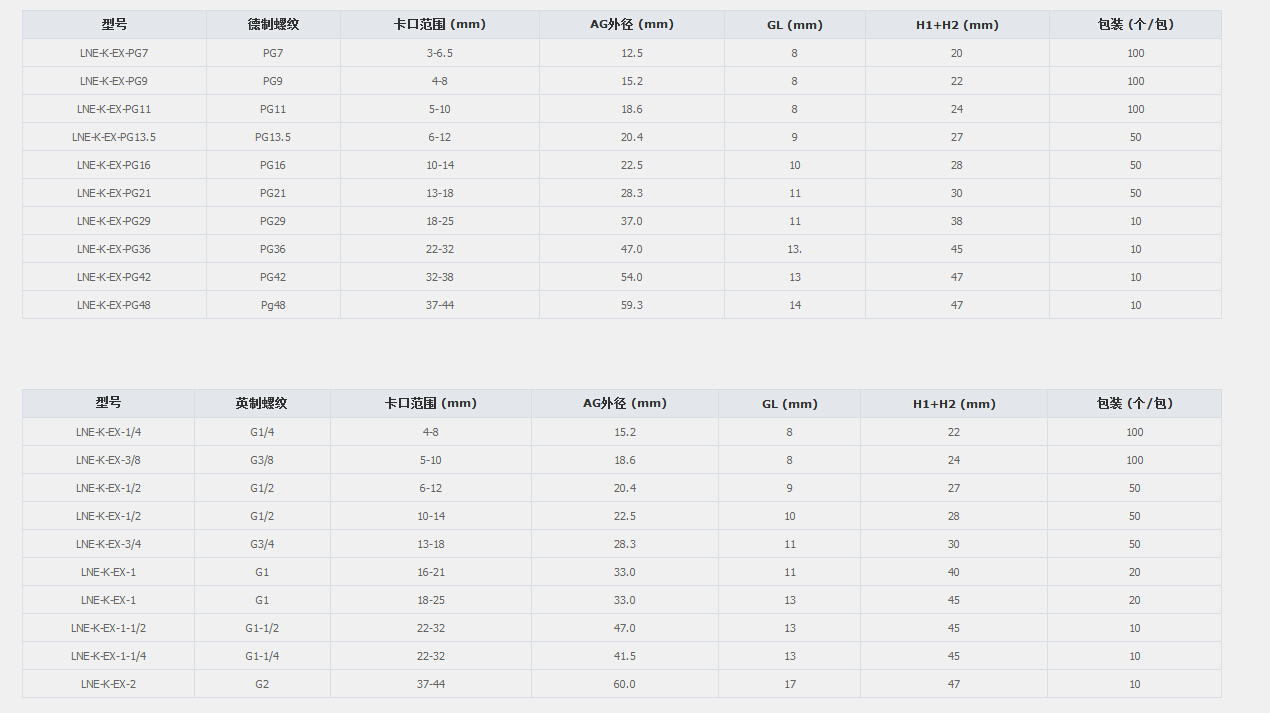The image size is (1270, 713).
Task: Click the G2 thread cell
Action: click(262, 684)
